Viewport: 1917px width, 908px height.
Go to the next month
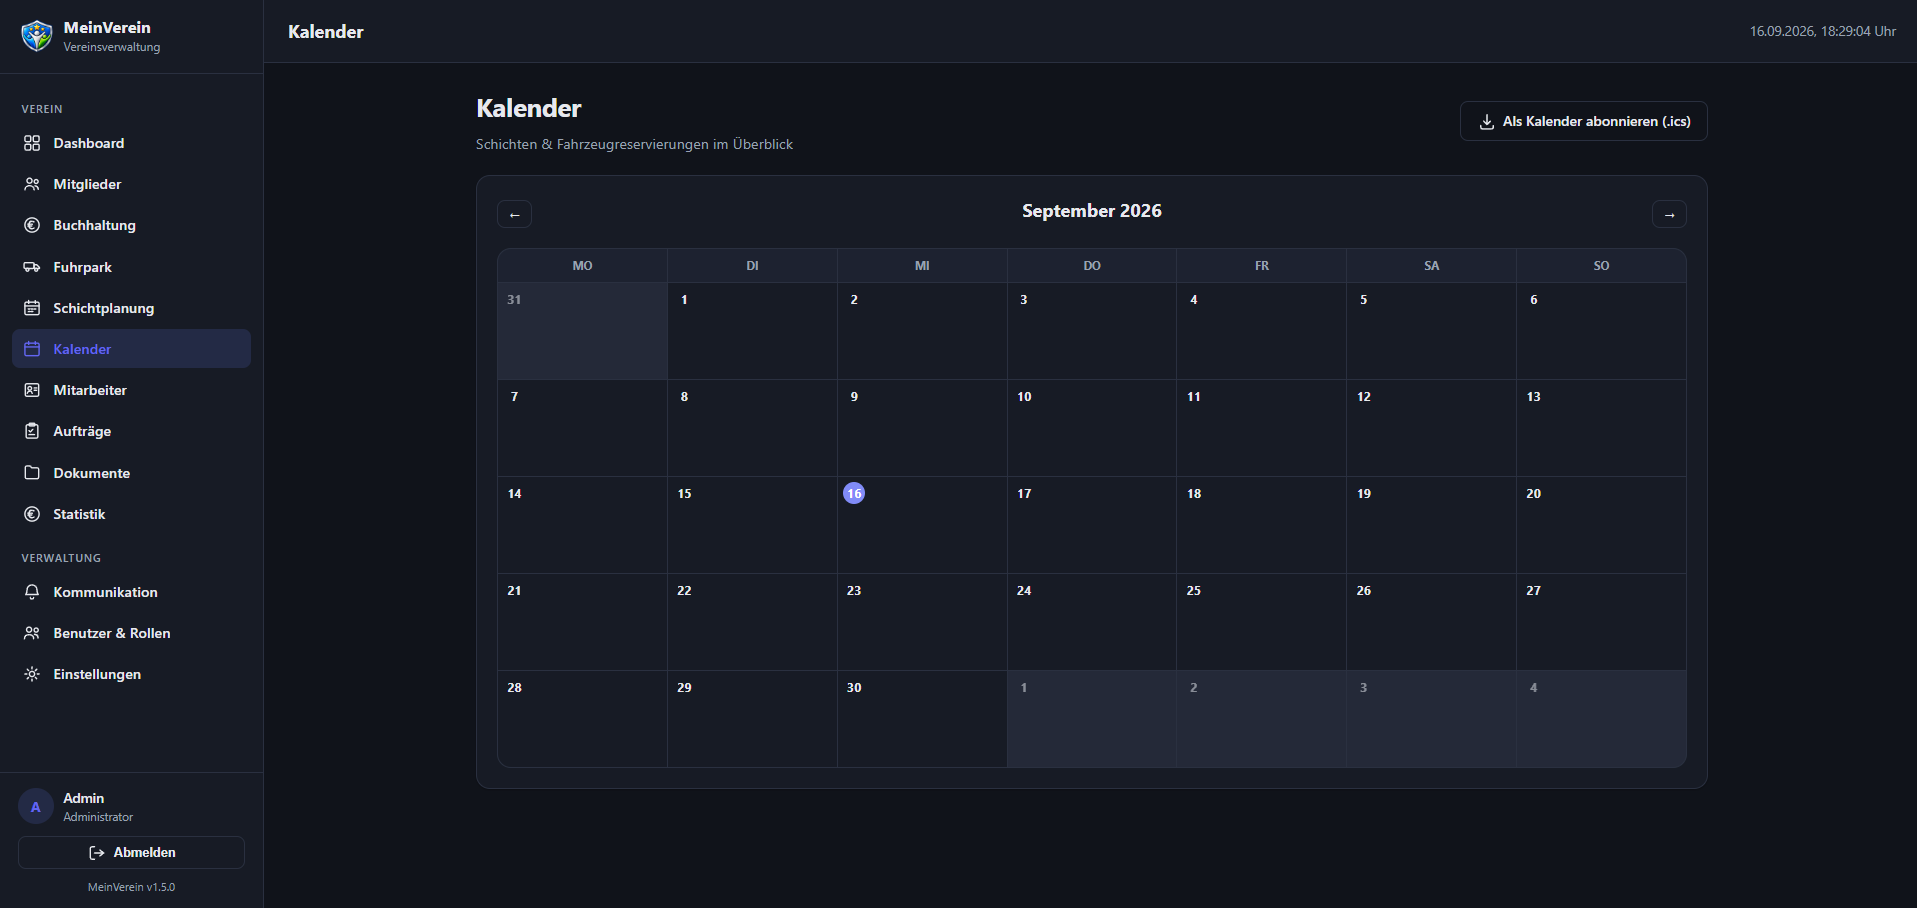[x=1669, y=214]
